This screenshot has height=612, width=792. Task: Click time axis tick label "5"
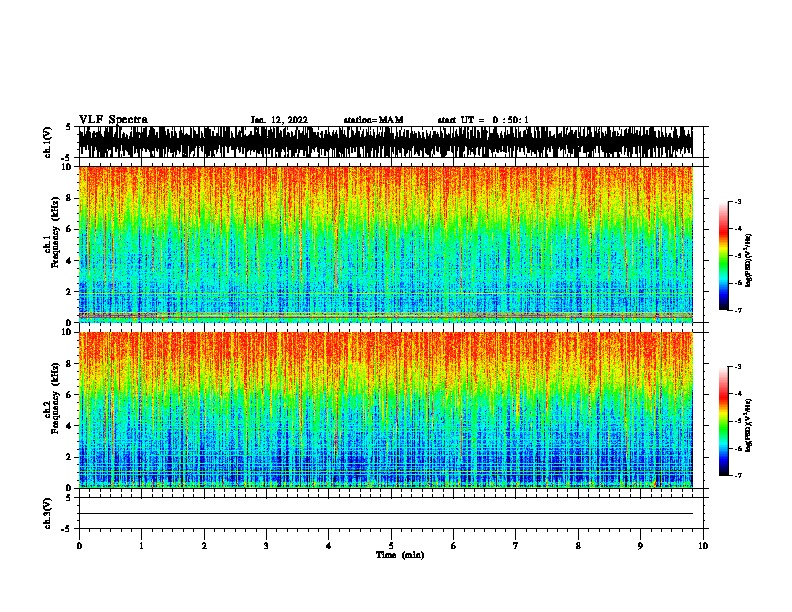pyautogui.click(x=391, y=546)
